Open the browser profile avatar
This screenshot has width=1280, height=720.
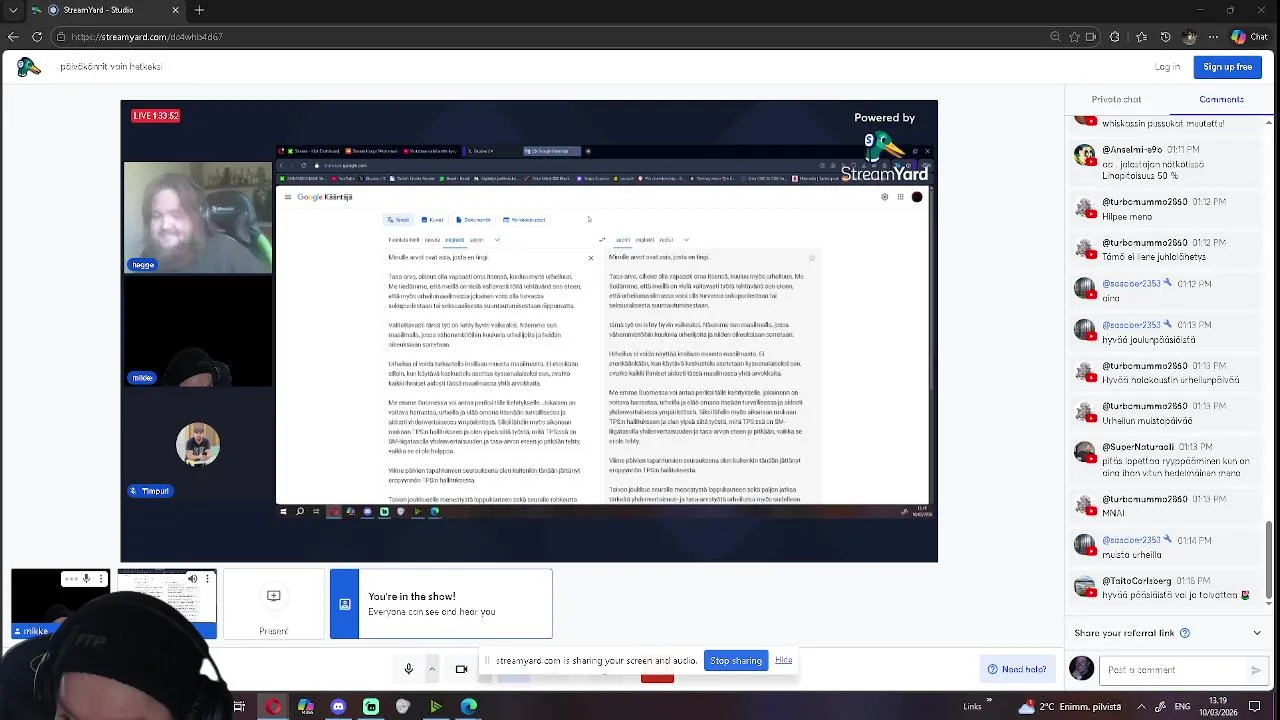1189,37
